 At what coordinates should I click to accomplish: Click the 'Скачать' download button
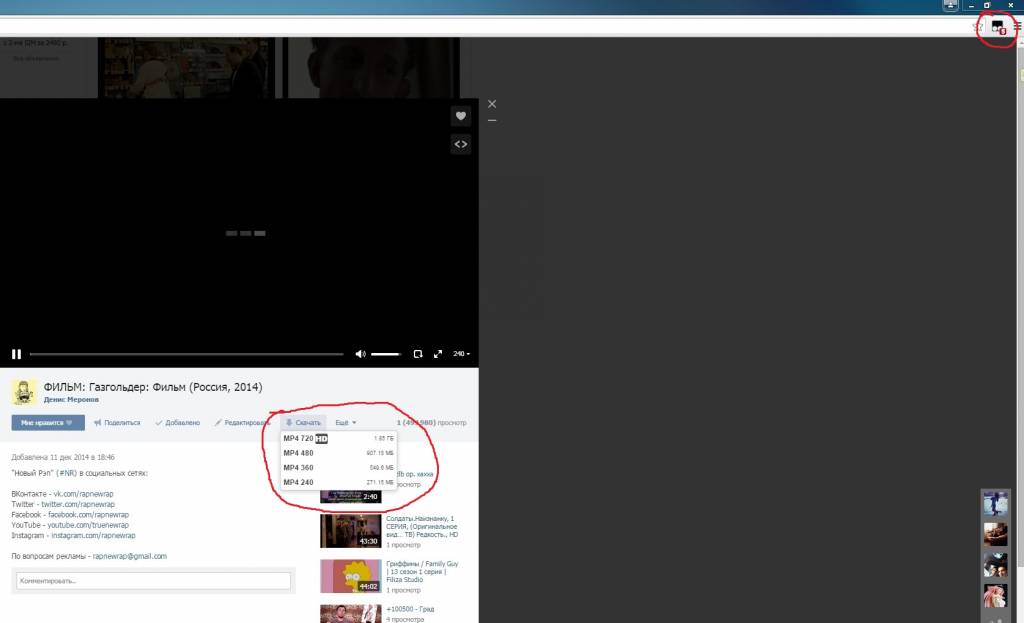(x=304, y=423)
